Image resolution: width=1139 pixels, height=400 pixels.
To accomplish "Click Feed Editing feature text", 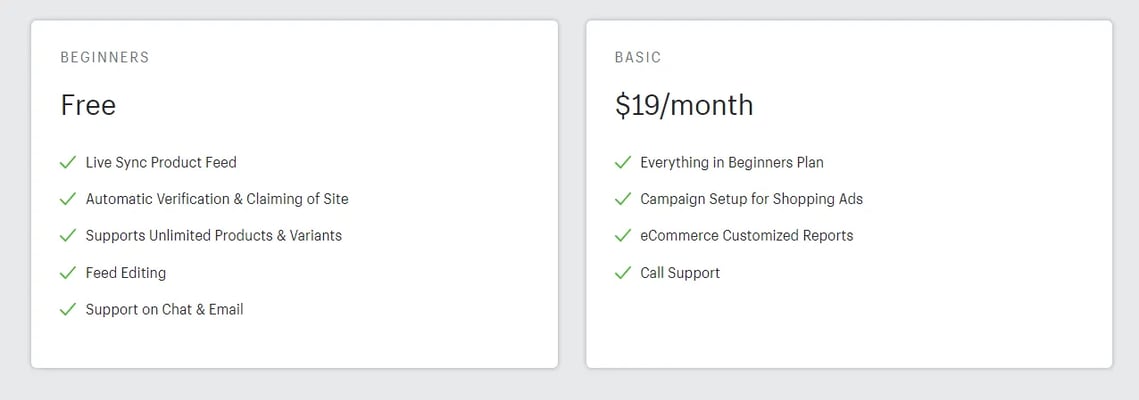I will (126, 273).
